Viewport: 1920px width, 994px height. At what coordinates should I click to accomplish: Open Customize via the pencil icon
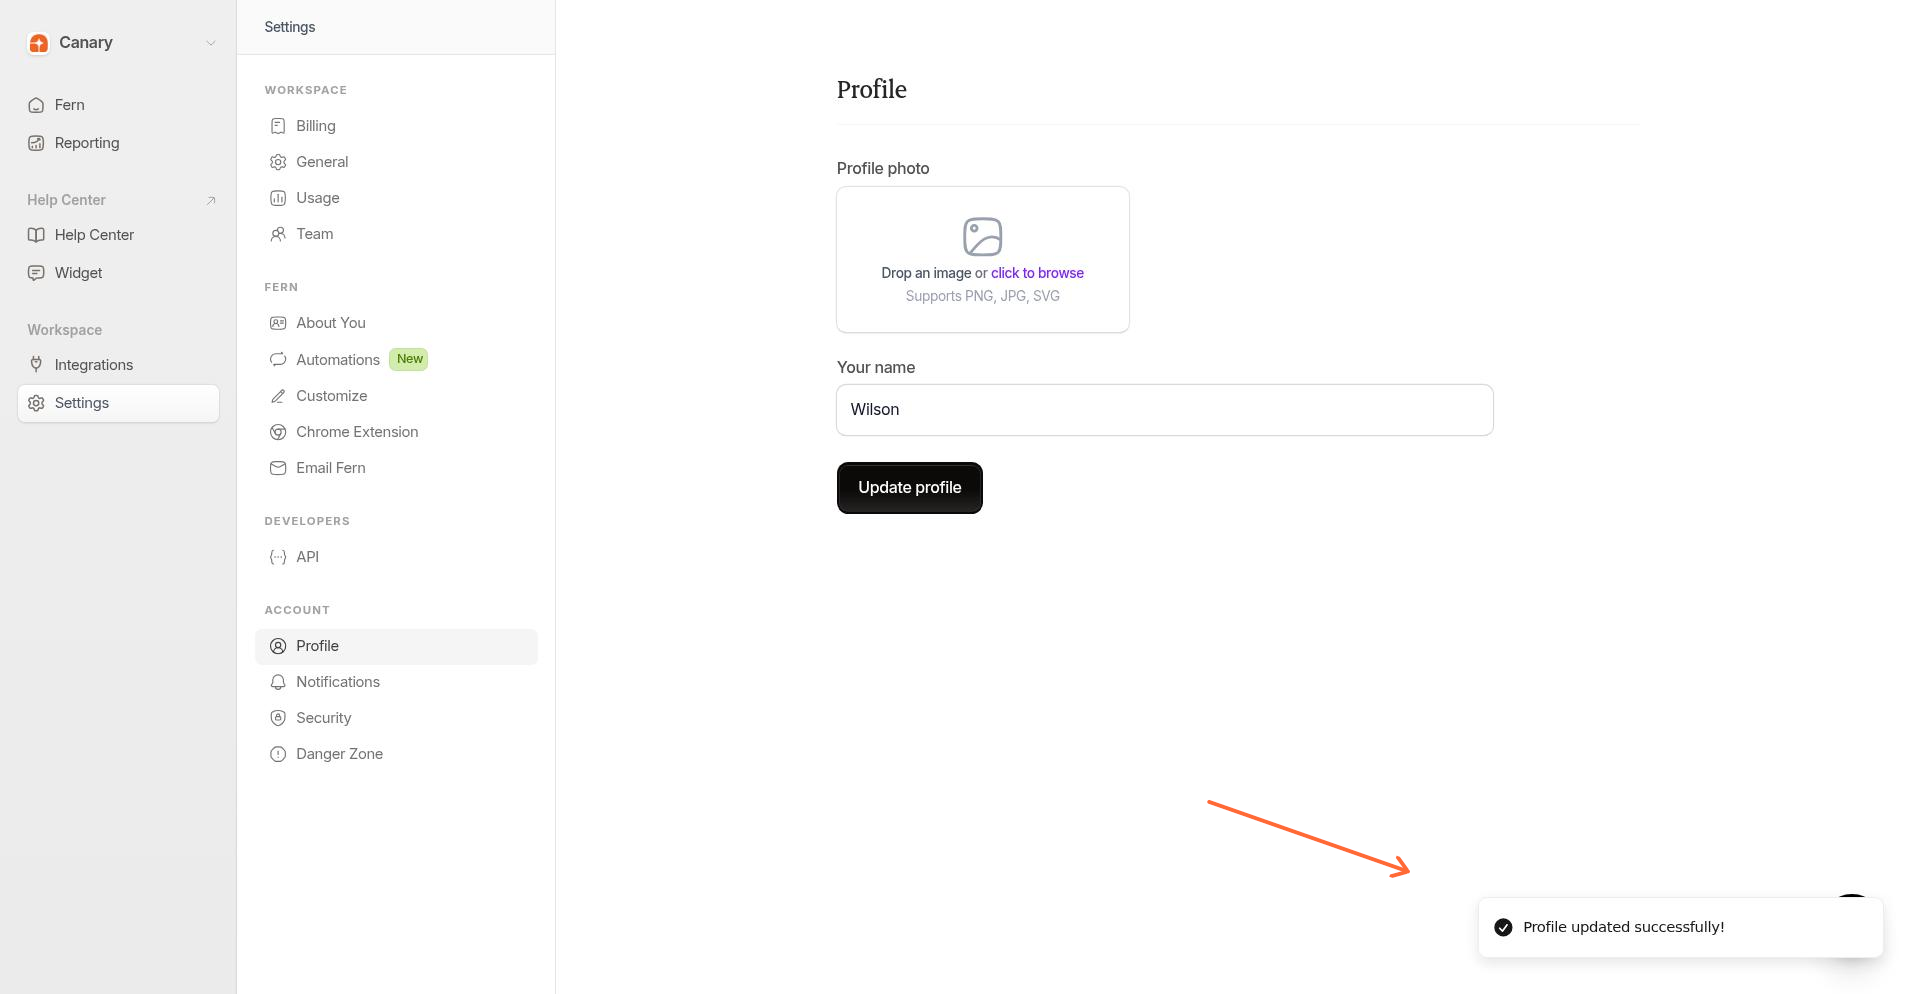click(x=277, y=396)
